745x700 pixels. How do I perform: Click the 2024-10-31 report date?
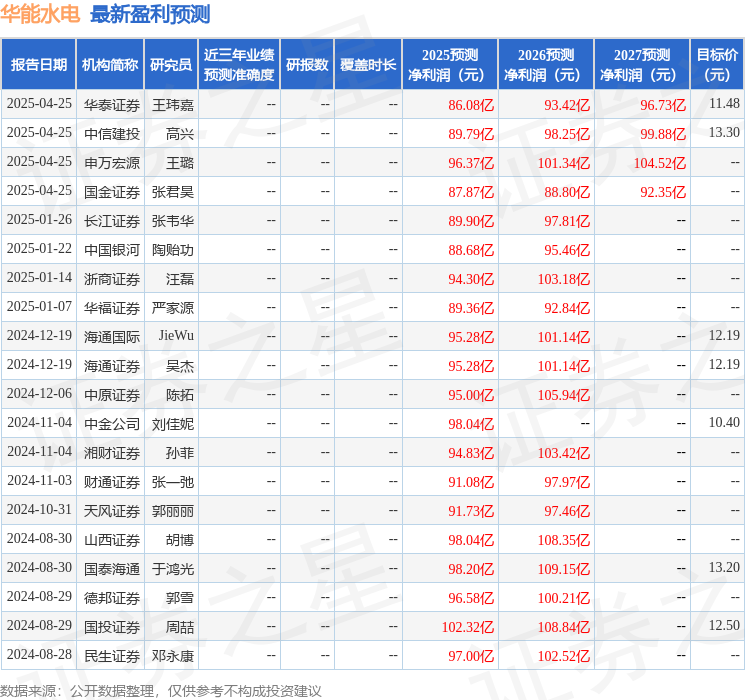coord(39,509)
